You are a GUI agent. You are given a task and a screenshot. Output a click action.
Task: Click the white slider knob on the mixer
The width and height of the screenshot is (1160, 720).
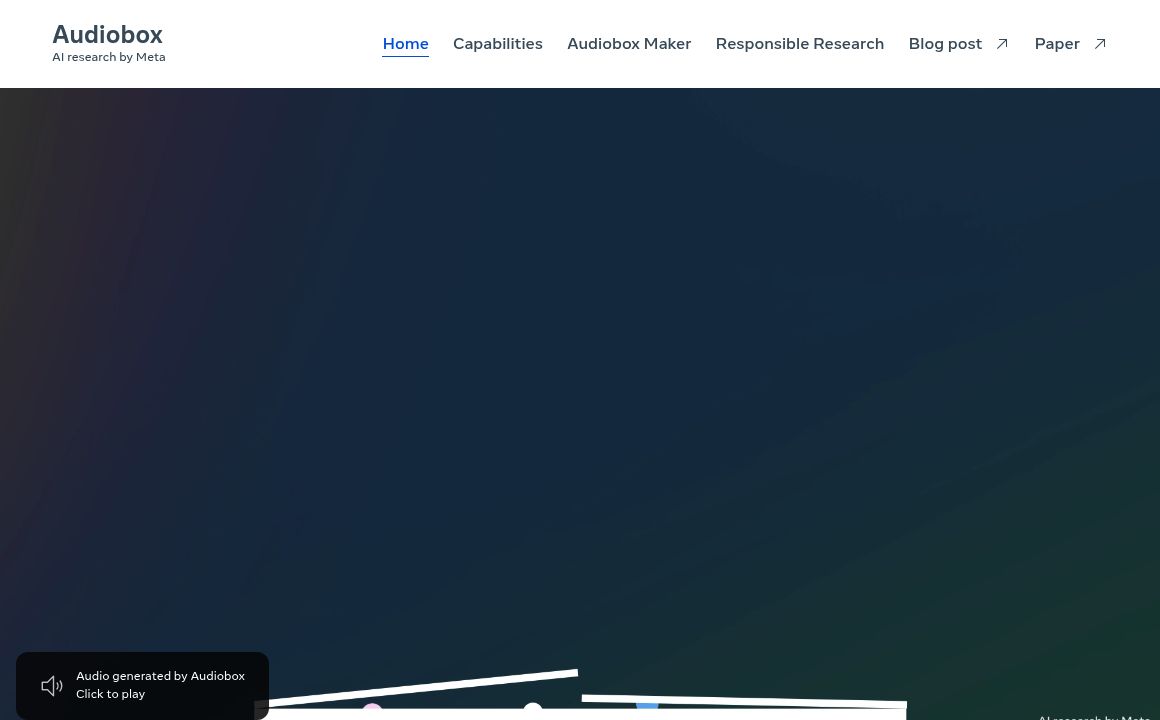pyautogui.click(x=533, y=710)
